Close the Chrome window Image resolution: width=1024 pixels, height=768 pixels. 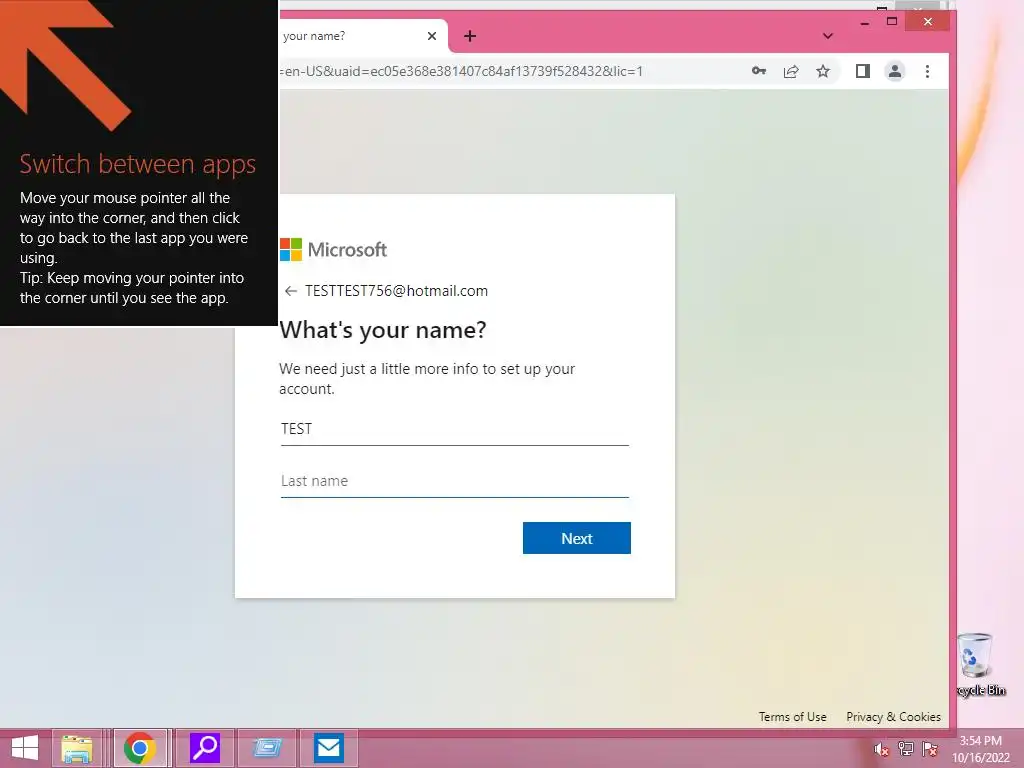coord(927,22)
